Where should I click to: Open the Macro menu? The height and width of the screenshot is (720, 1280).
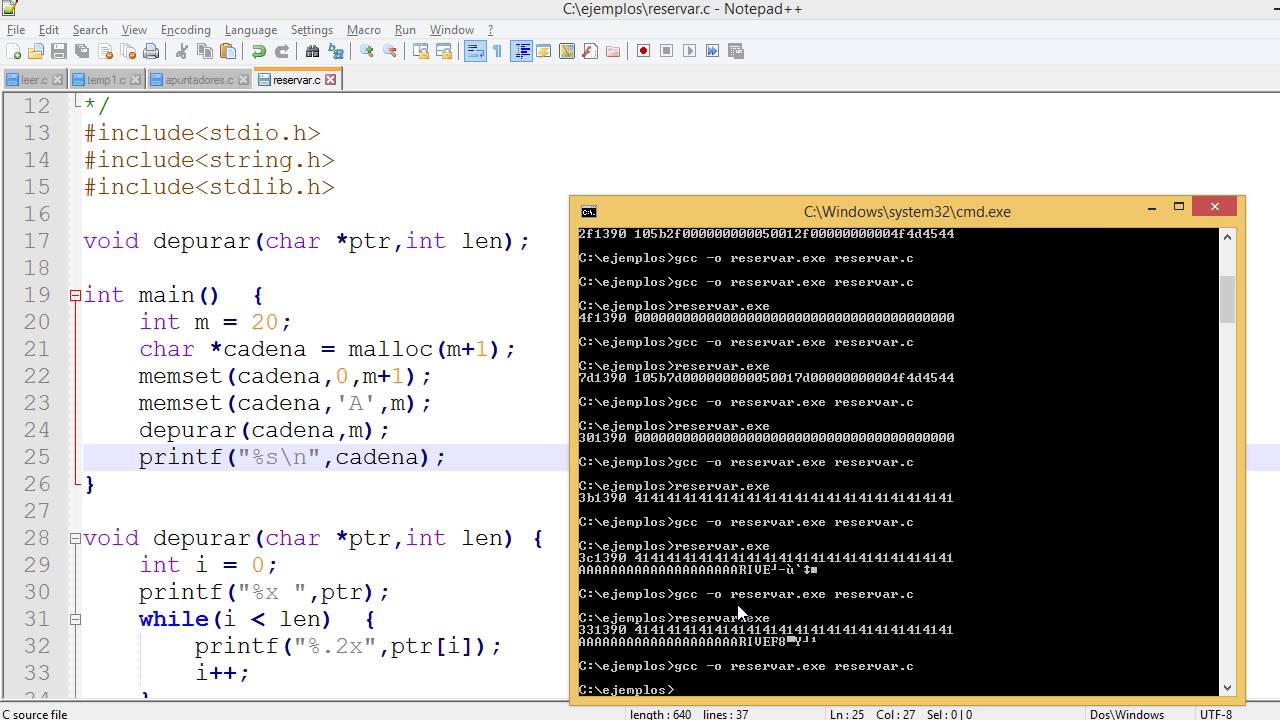[364, 29]
